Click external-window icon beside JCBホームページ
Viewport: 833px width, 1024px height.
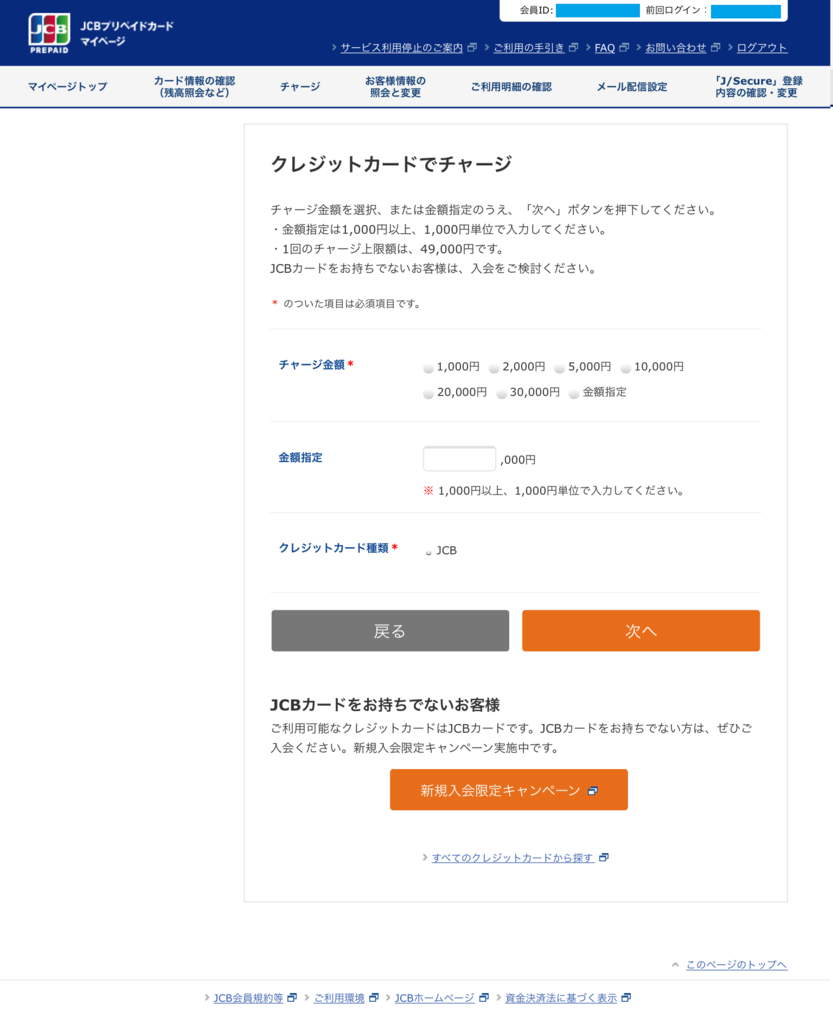pyautogui.click(x=484, y=997)
